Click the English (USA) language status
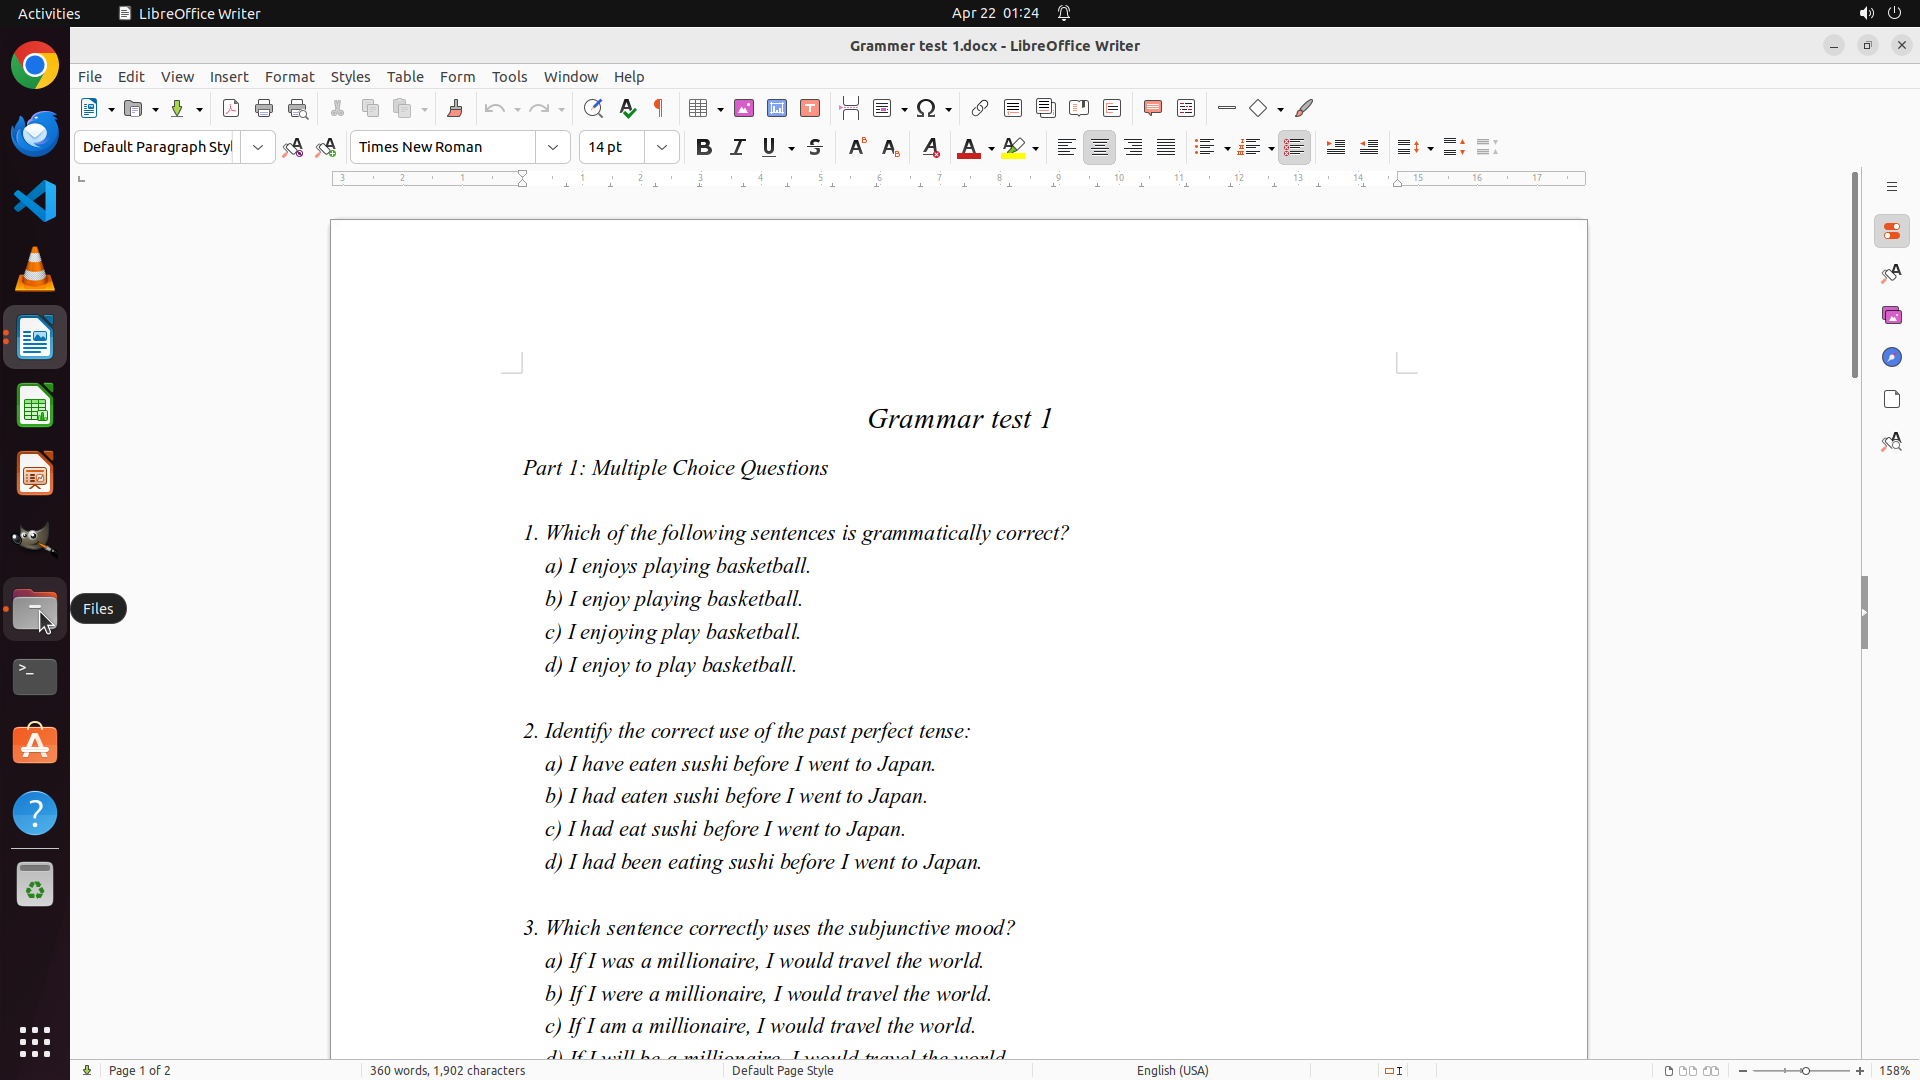Screen dimensions: 1920x1080 tap(1172, 1070)
